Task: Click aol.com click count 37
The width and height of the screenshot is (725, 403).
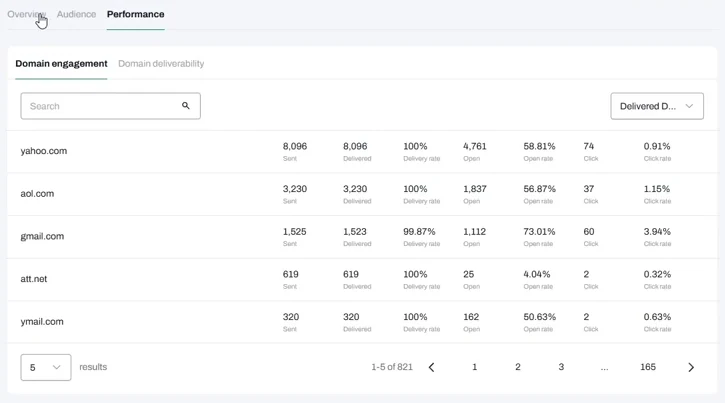Action: click(x=589, y=189)
